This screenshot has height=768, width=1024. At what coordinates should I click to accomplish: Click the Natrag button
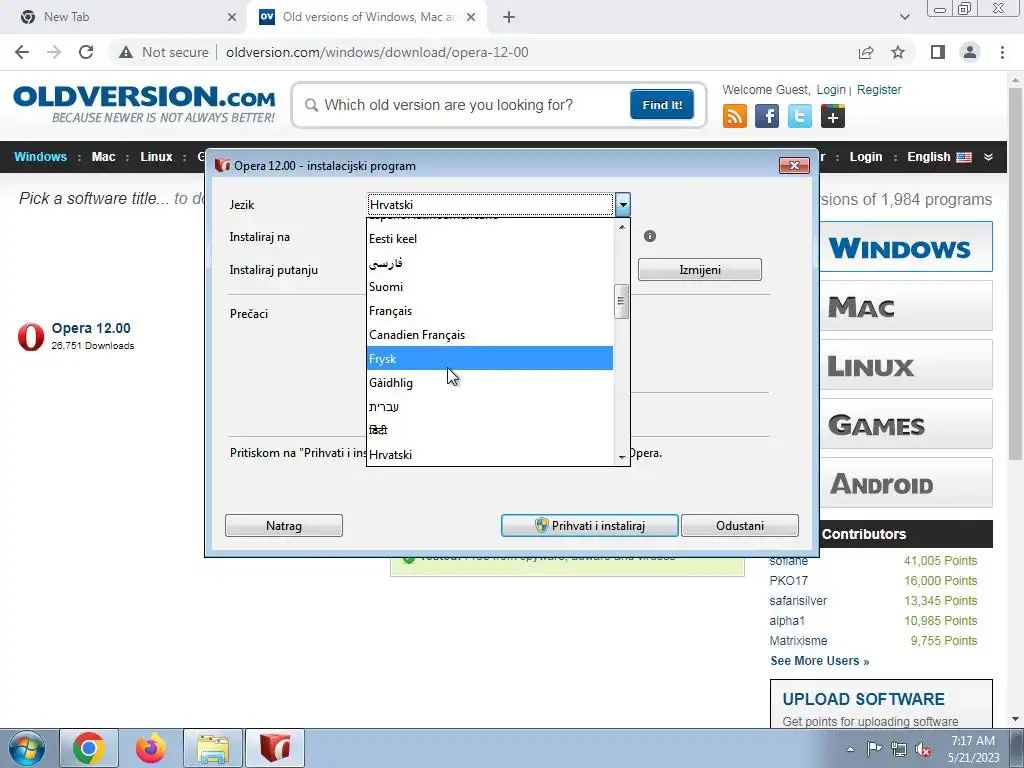(x=283, y=526)
